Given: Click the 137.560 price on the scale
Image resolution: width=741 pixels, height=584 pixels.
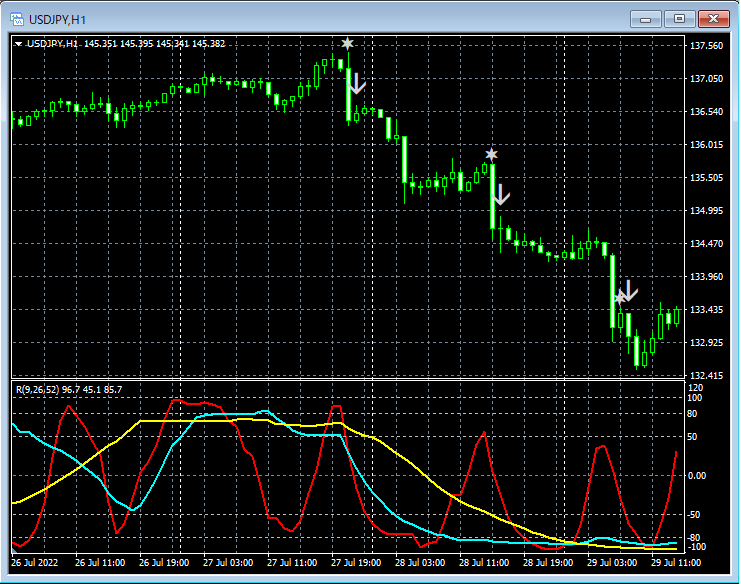Looking at the screenshot, I should point(706,46).
